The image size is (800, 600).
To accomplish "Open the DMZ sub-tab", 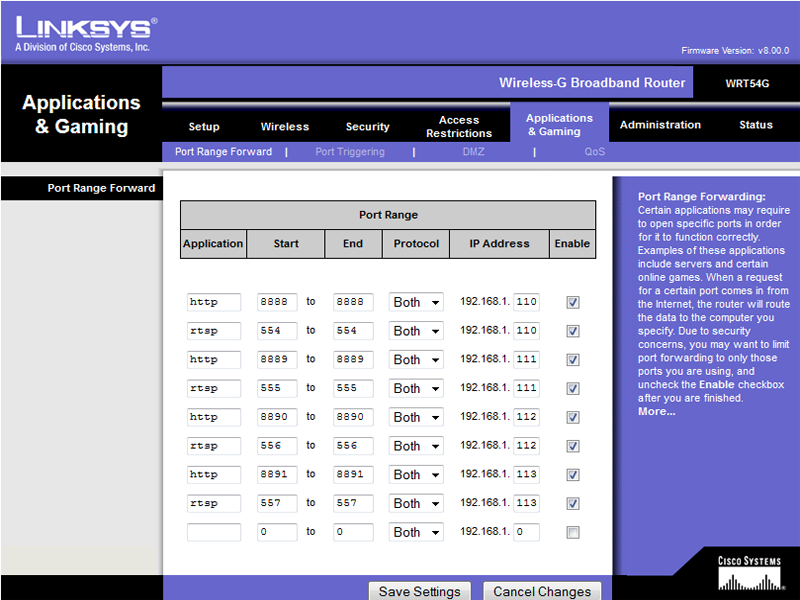I will (x=473, y=152).
